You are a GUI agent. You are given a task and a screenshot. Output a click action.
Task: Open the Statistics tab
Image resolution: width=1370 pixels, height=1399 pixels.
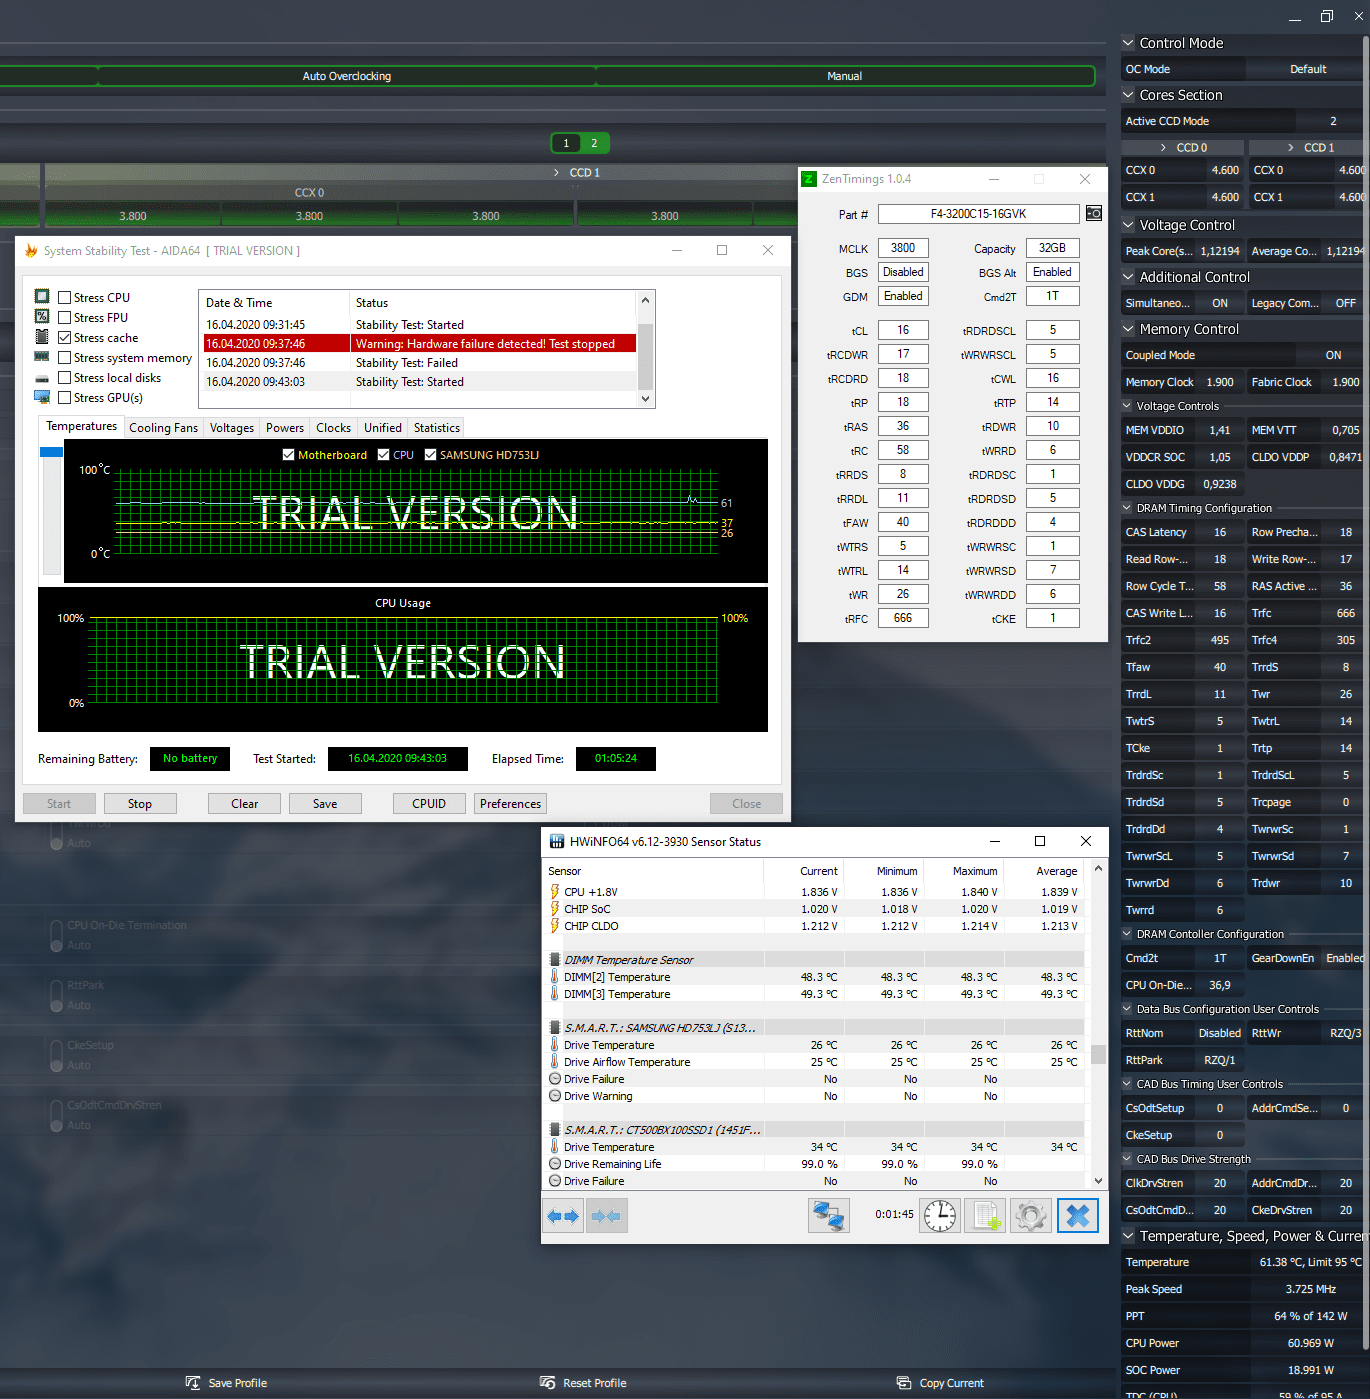point(437,428)
